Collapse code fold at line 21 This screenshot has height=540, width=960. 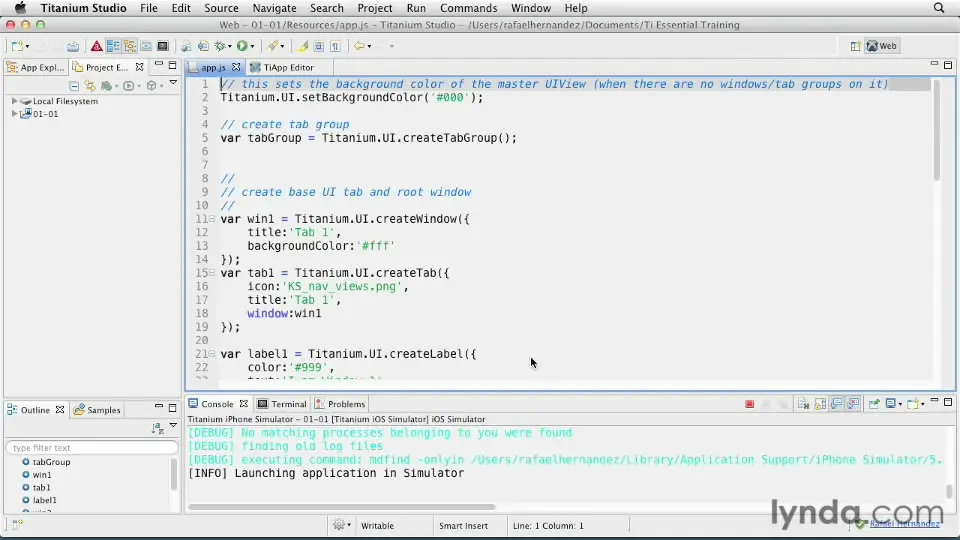pos(212,353)
